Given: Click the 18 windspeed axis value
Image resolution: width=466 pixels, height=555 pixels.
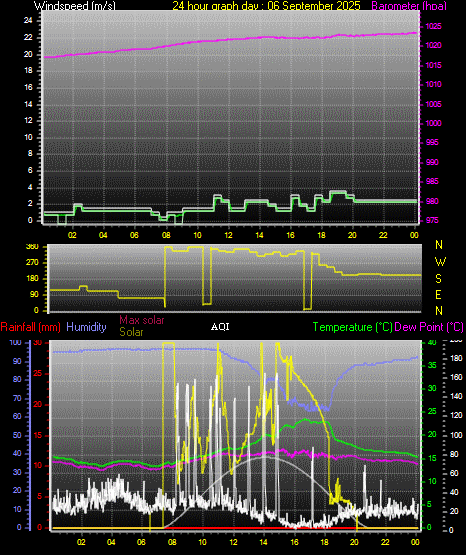Looking at the screenshot, I should pos(28,71).
